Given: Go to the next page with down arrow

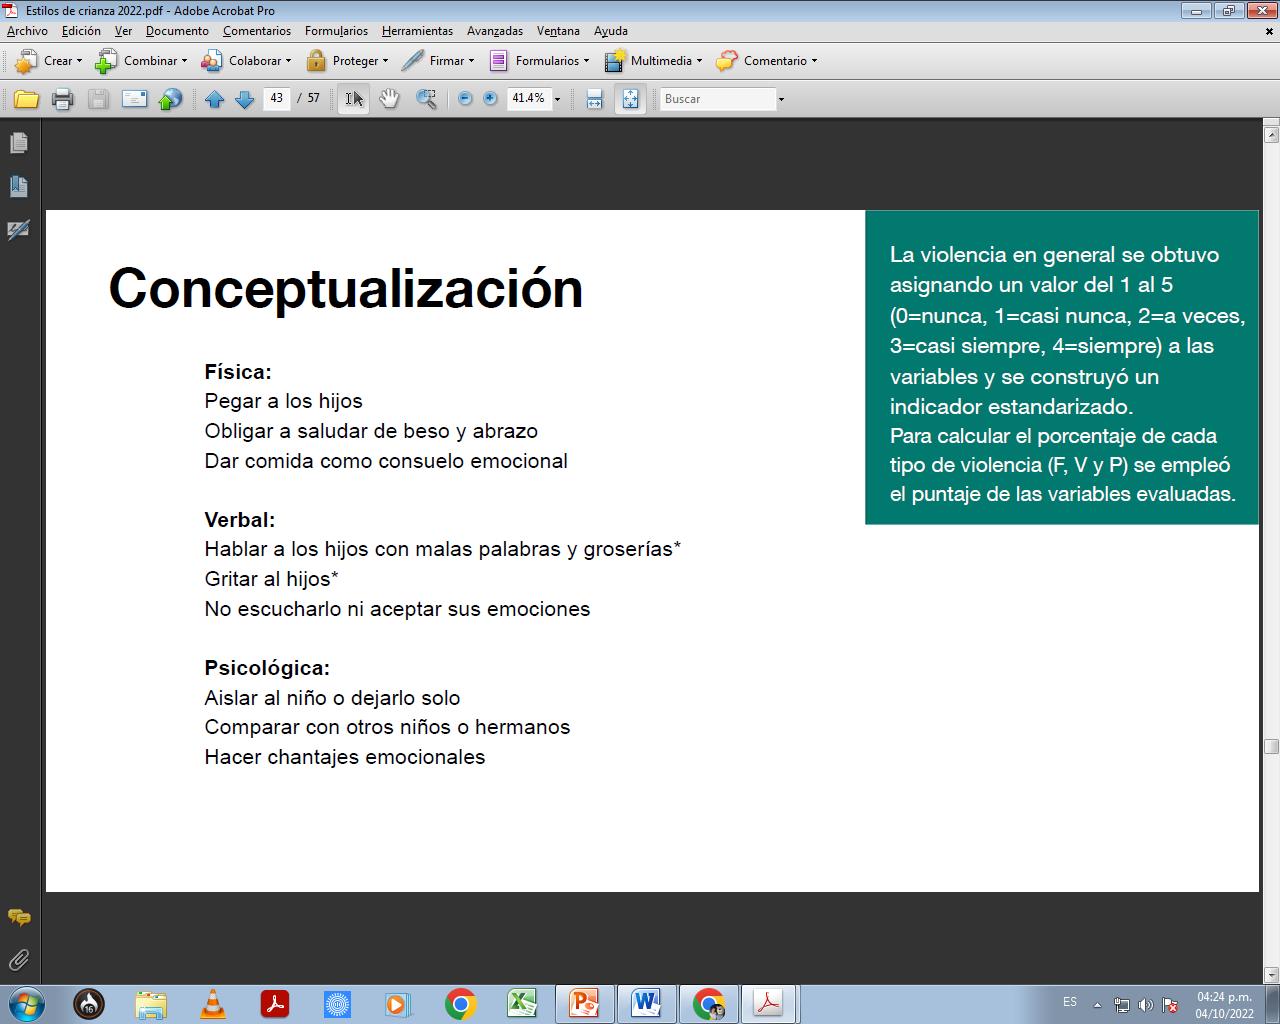Looking at the screenshot, I should [x=244, y=99].
